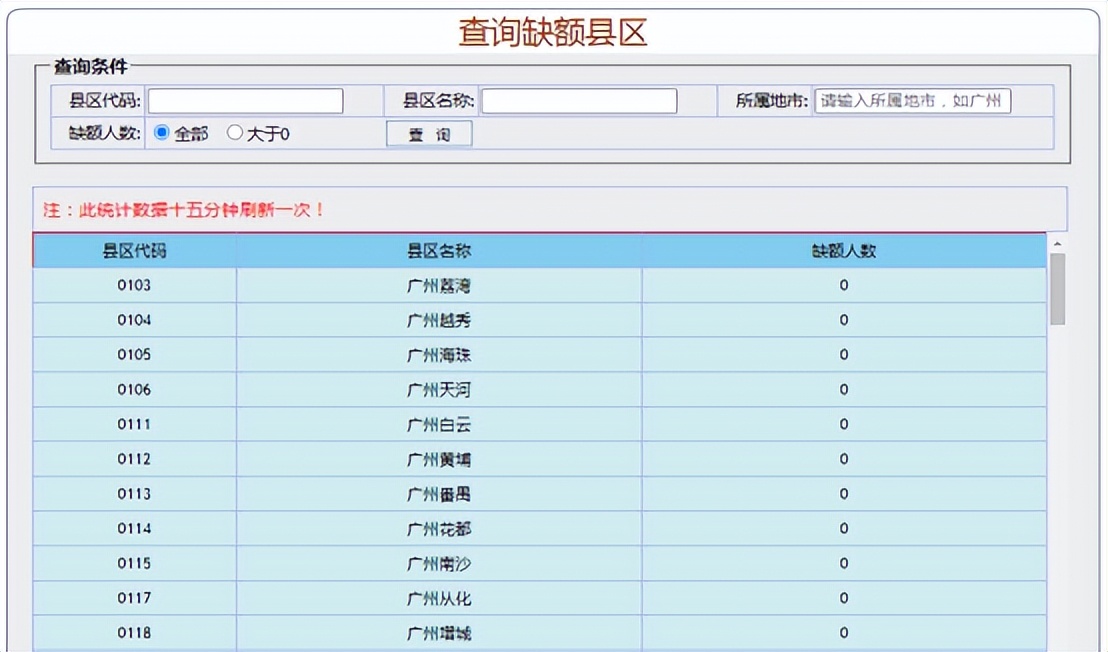1108x652 pixels.
Task: Click county code 0105 cell
Action: (x=134, y=355)
